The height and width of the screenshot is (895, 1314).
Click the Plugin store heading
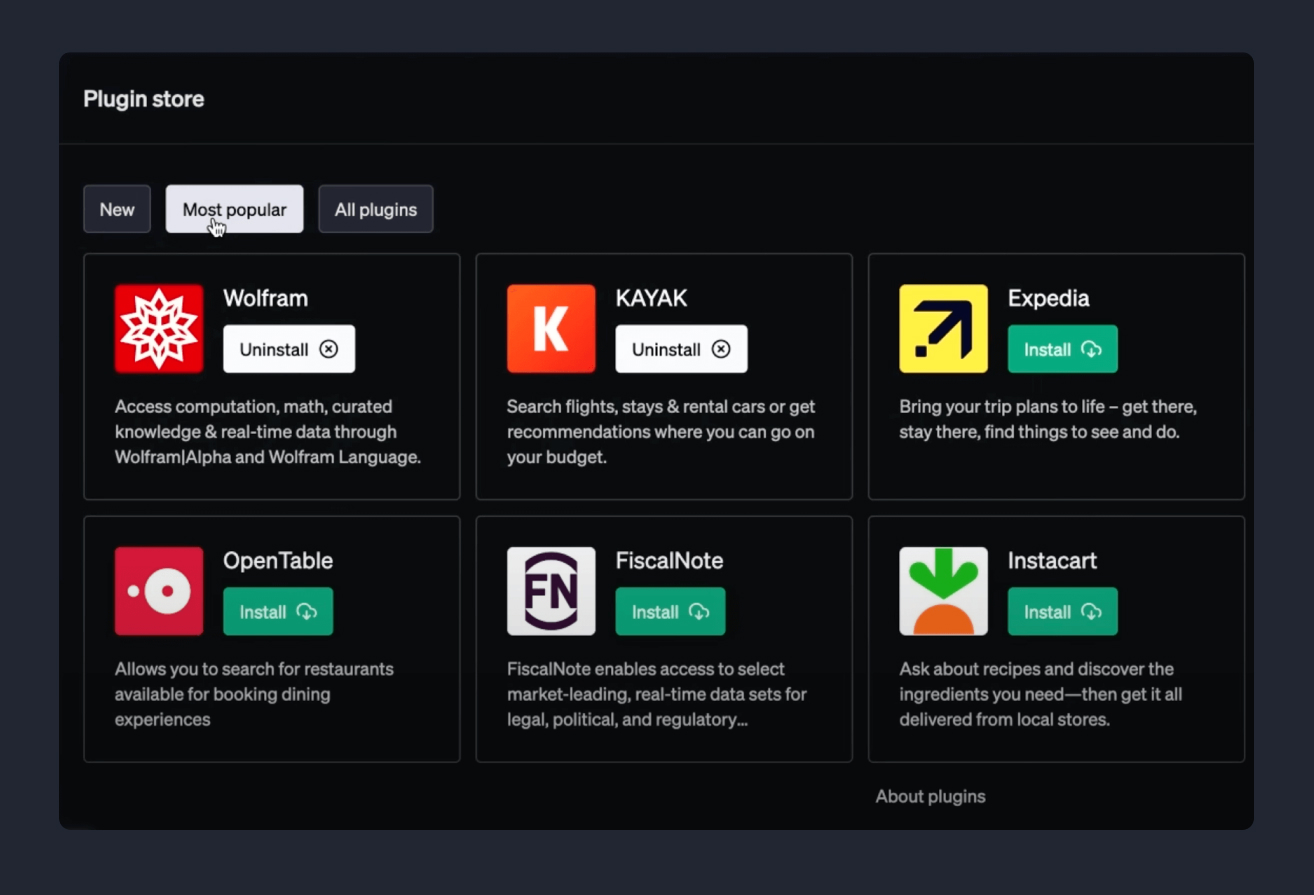[x=144, y=99]
